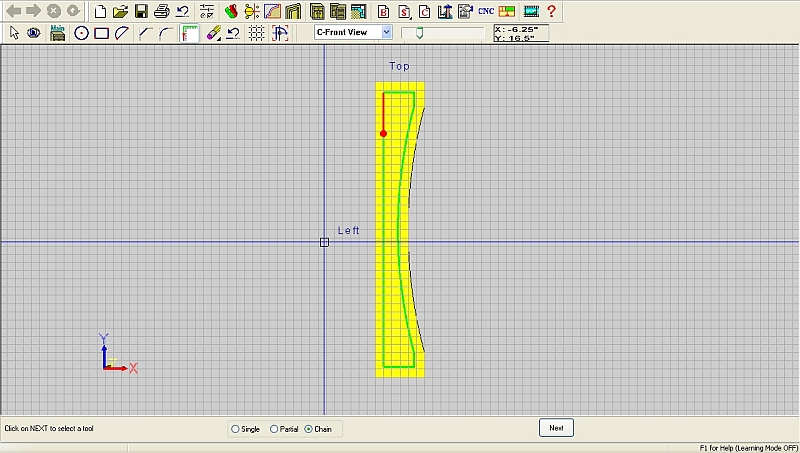Open a file with the folder icon

click(120, 11)
